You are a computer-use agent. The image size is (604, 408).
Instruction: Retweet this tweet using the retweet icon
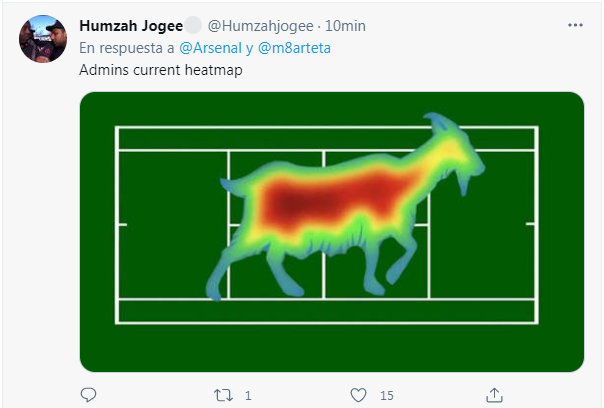tap(222, 395)
